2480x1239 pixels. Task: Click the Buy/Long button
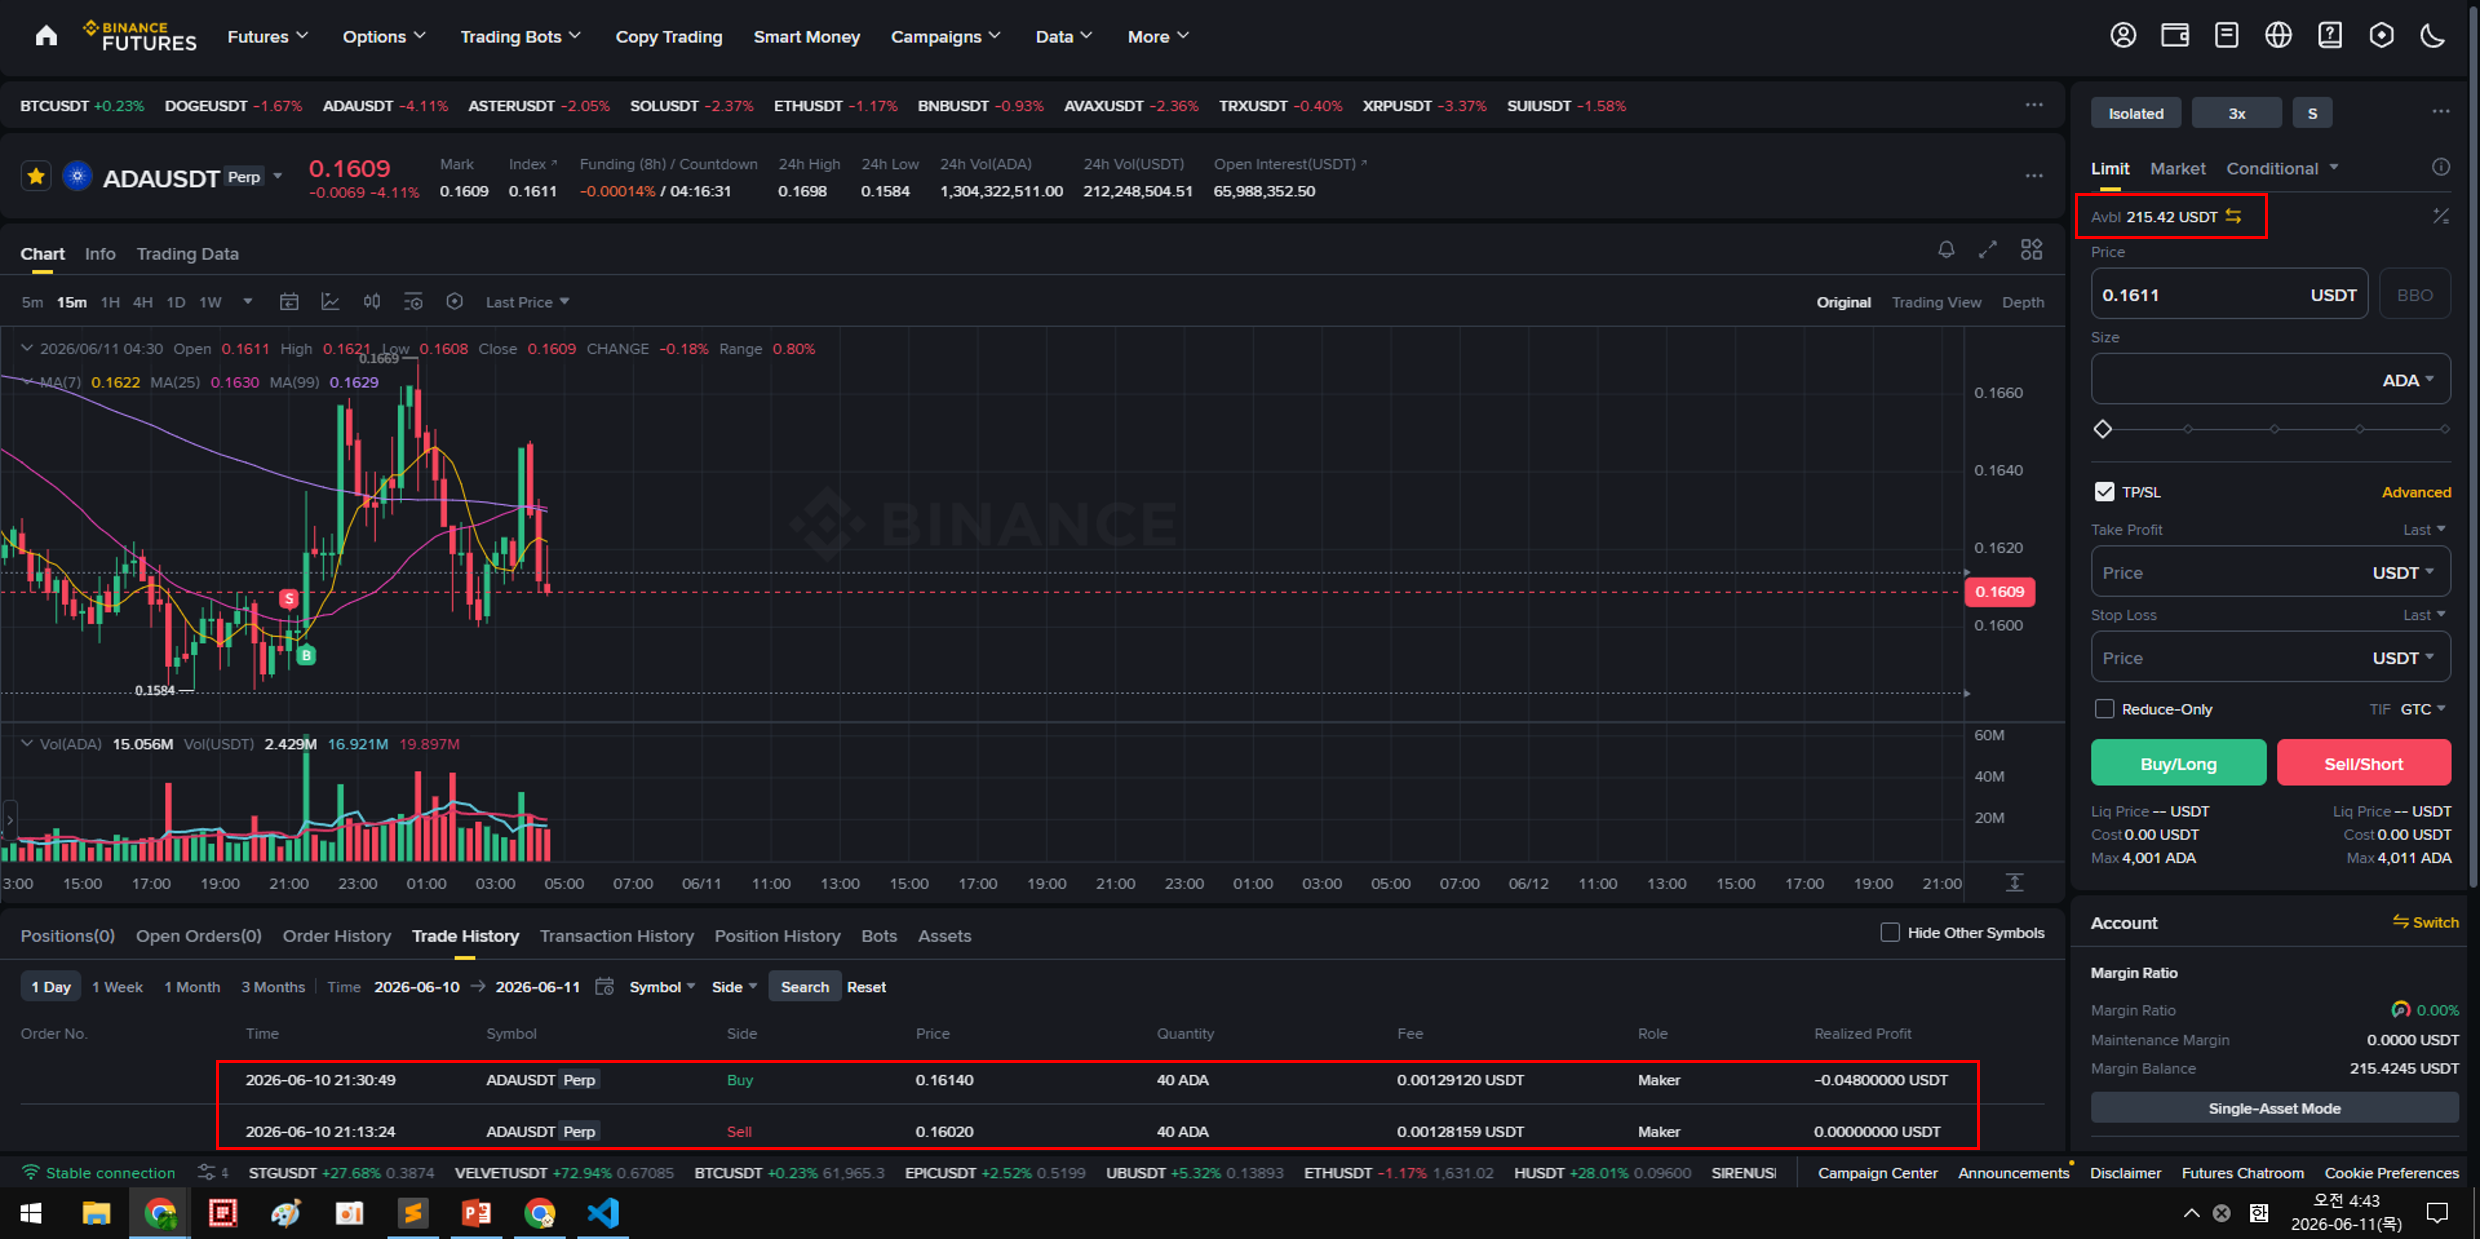tap(2178, 764)
